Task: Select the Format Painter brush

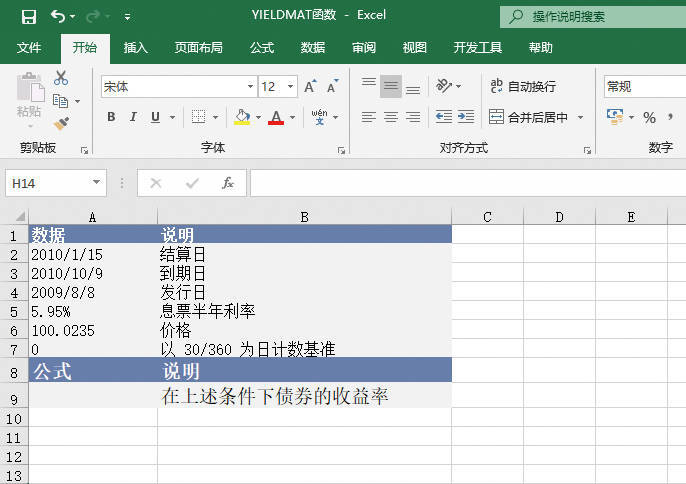Action: tap(61, 123)
